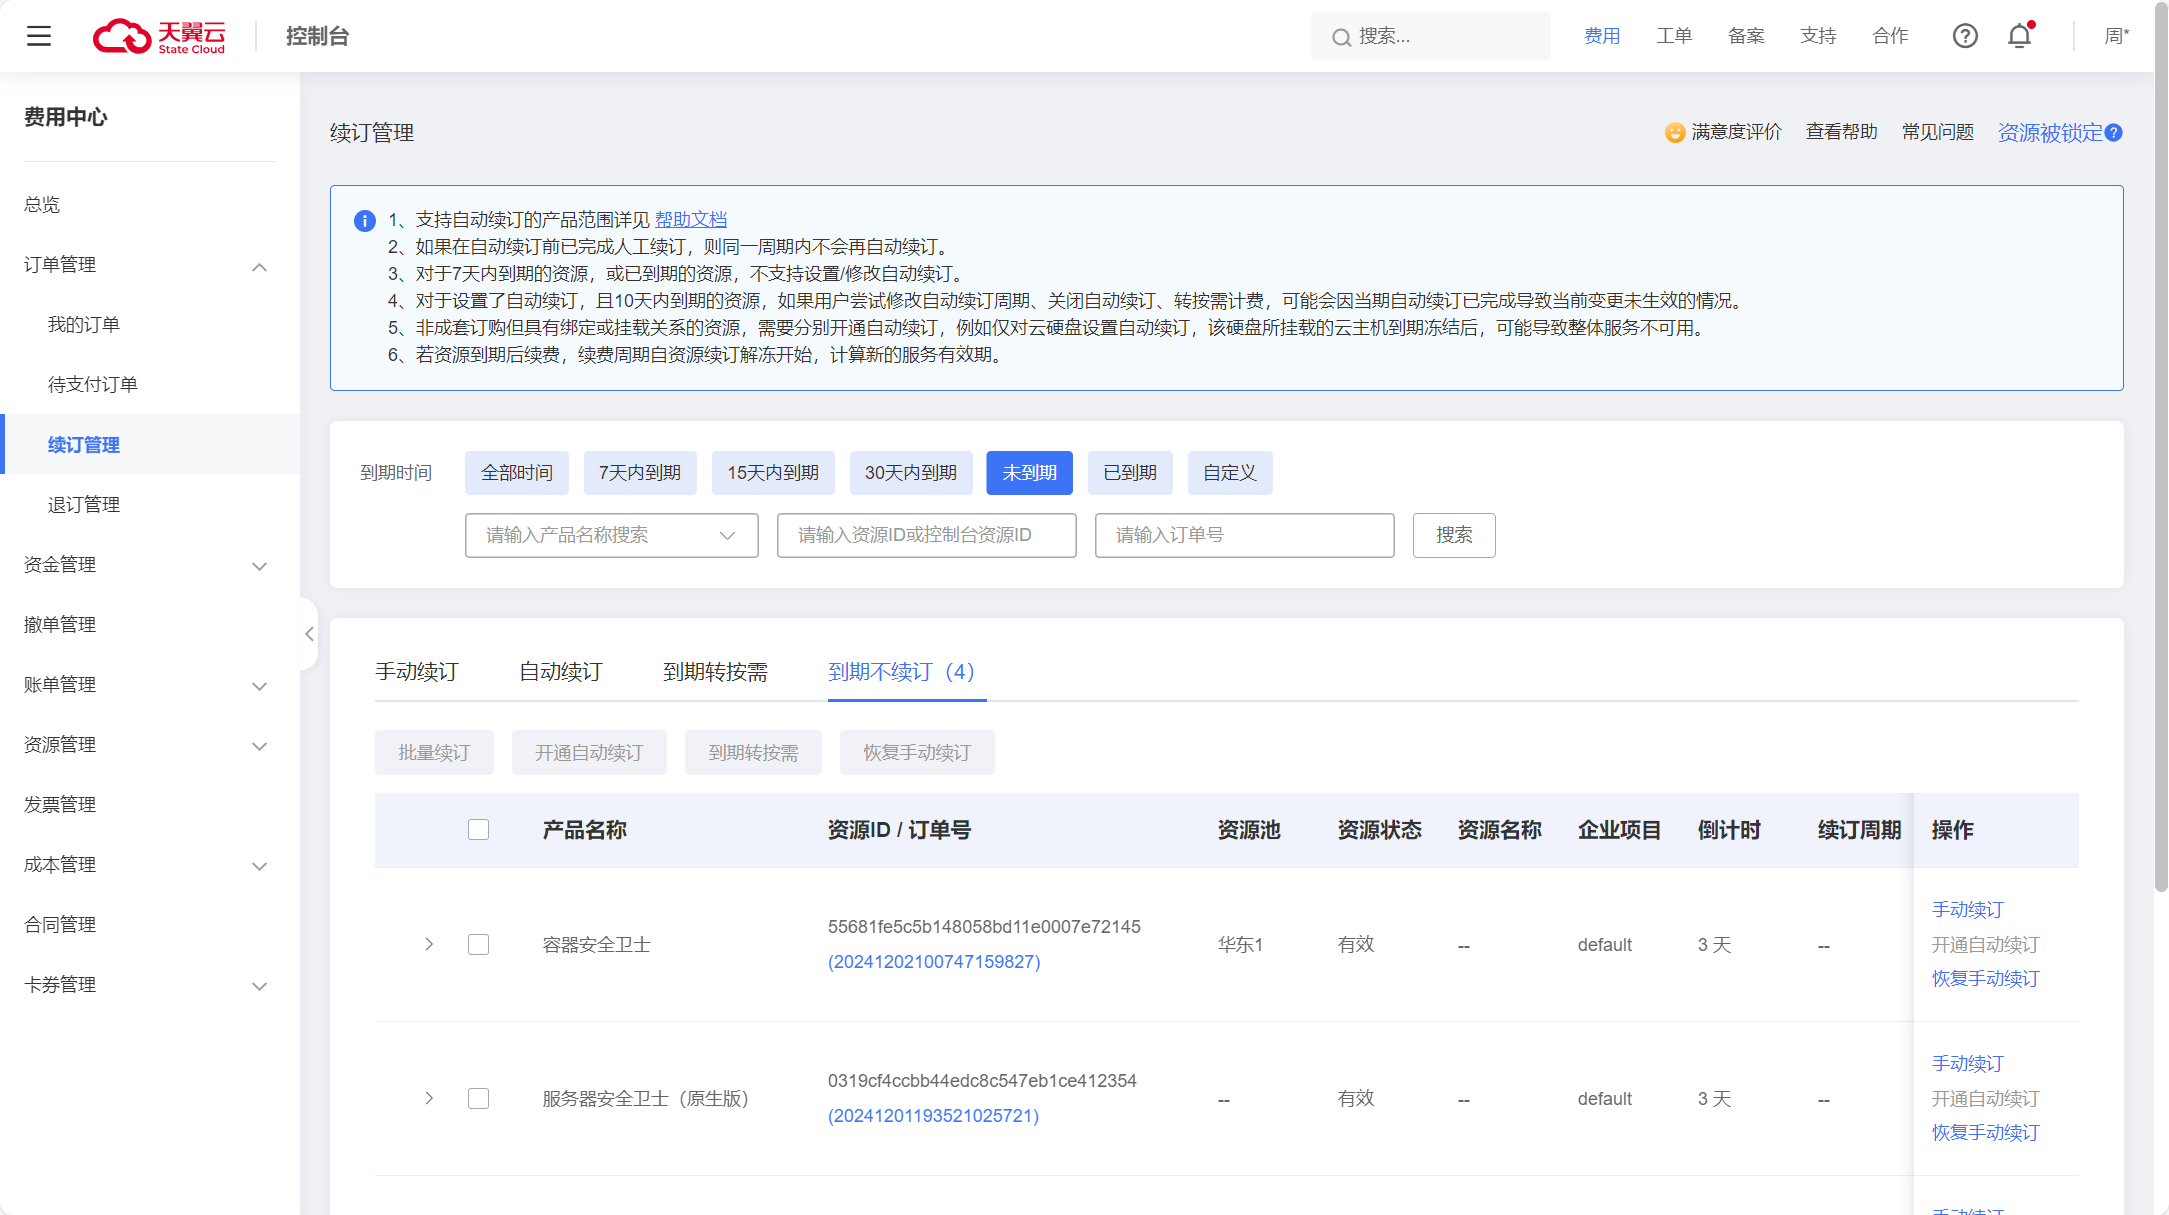2169x1215 pixels.
Task: Expand the 卡券管理 sidebar section
Action: pyautogui.click(x=259, y=986)
